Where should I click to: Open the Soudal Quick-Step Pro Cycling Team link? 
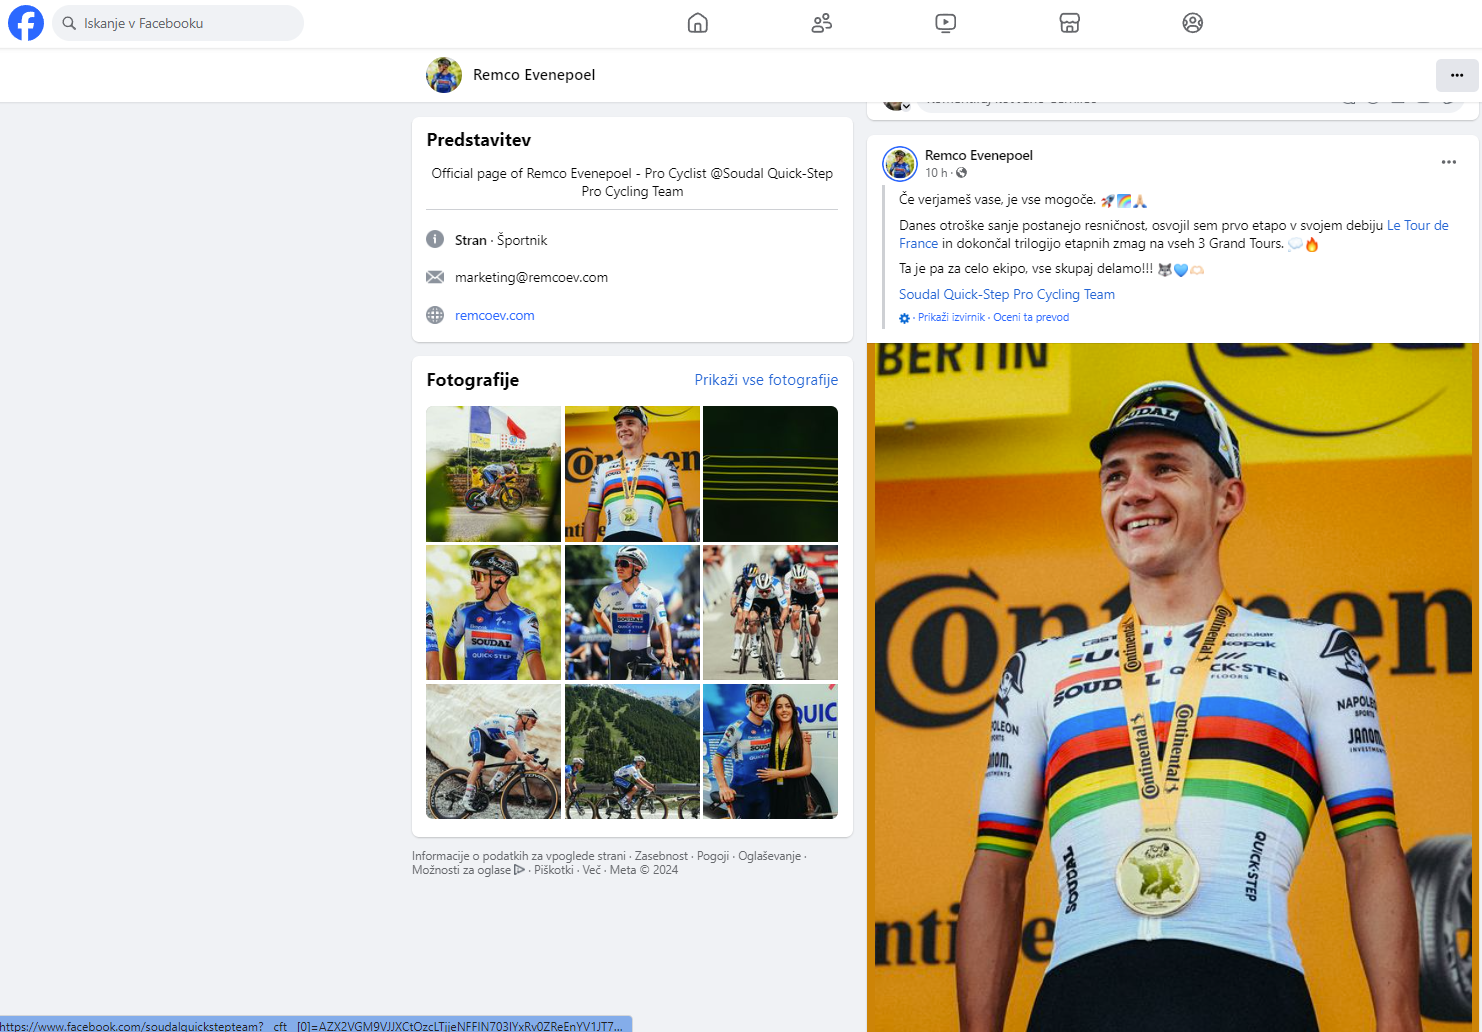pyautogui.click(x=1006, y=295)
